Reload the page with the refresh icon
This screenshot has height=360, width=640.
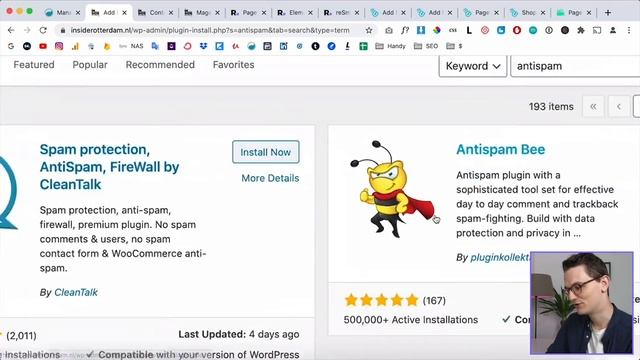43,30
